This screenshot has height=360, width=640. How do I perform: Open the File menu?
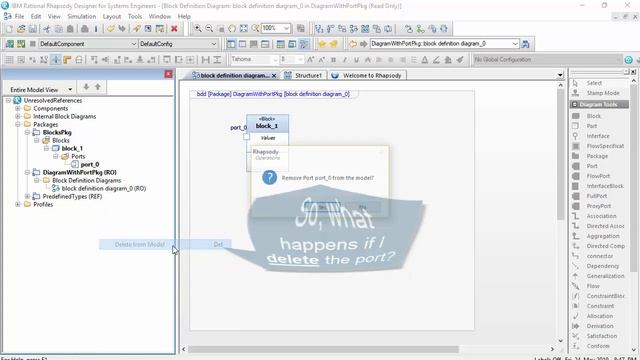[19, 17]
